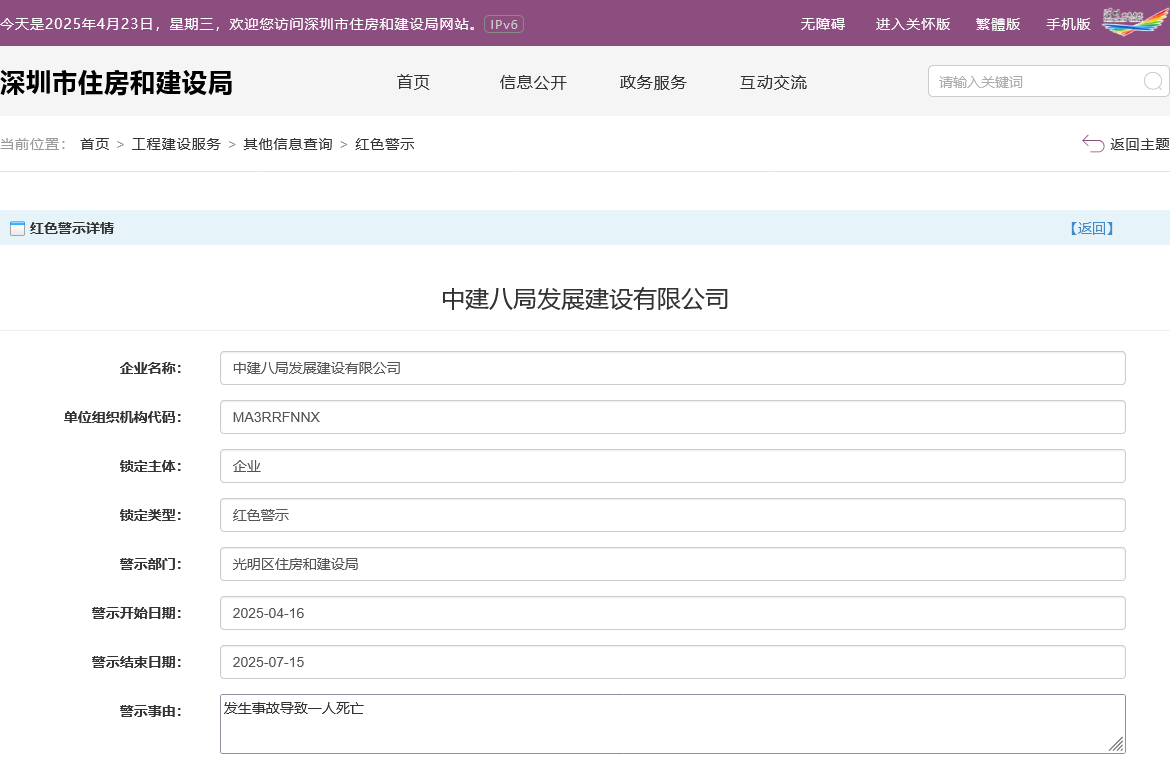Click the return-to-theme arrow icon
This screenshot has width=1170, height=771.
[x=1093, y=144]
